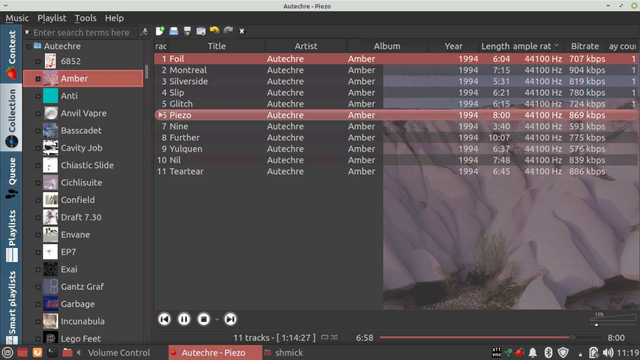Click in the collection search field
640x360 pixels.
84,32
